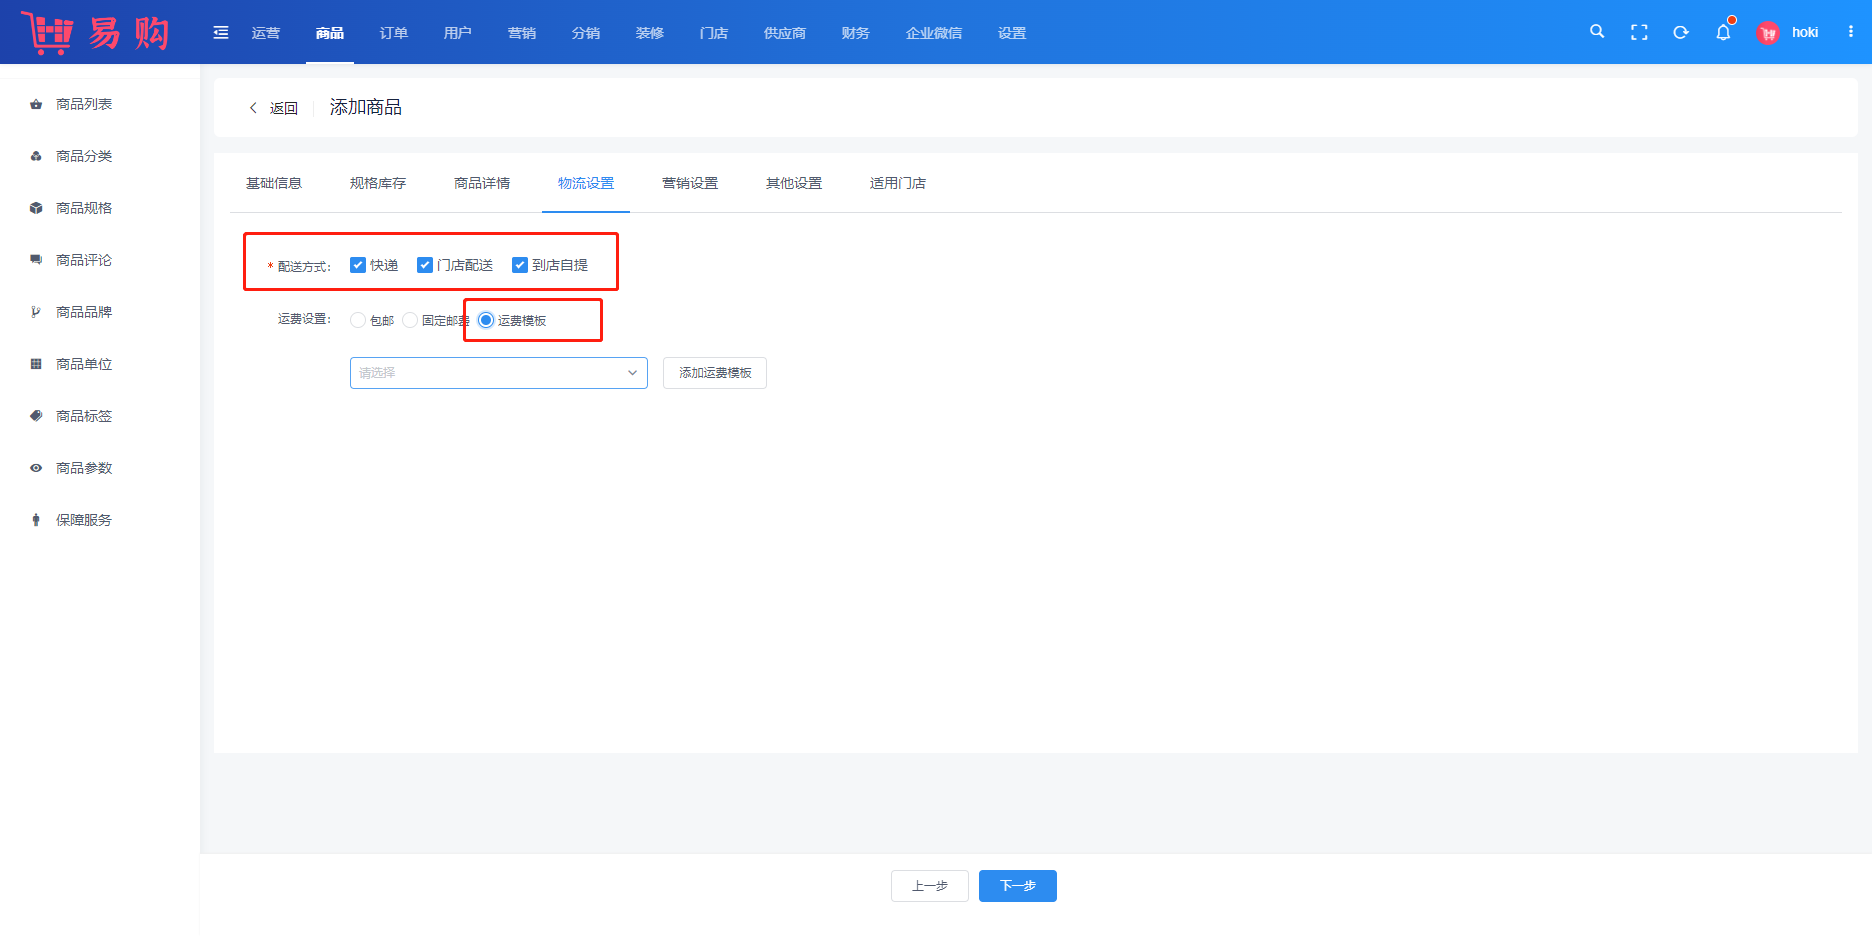The image size is (1872, 936).
Task: Switch to the 规格库存 tab
Action: [x=378, y=183]
